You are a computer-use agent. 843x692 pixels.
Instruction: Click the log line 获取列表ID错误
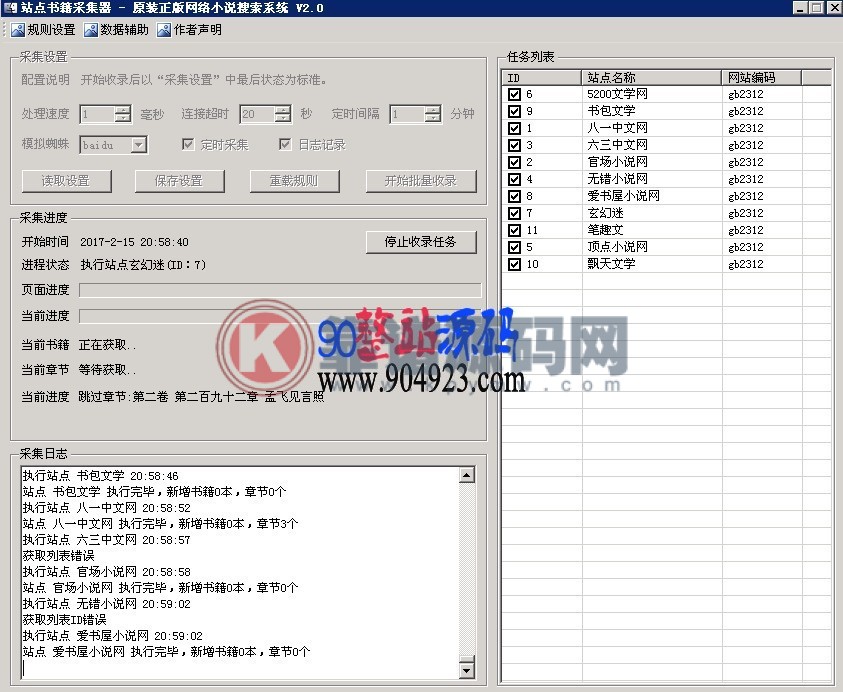65,620
